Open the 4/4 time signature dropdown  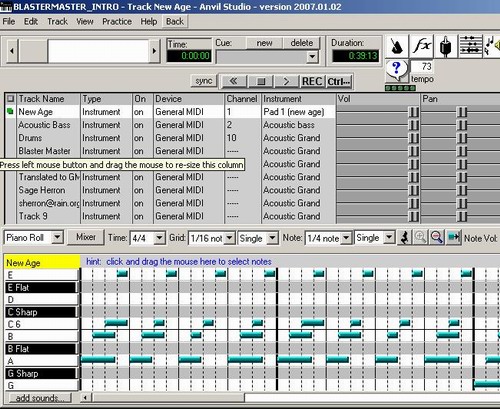[160, 238]
